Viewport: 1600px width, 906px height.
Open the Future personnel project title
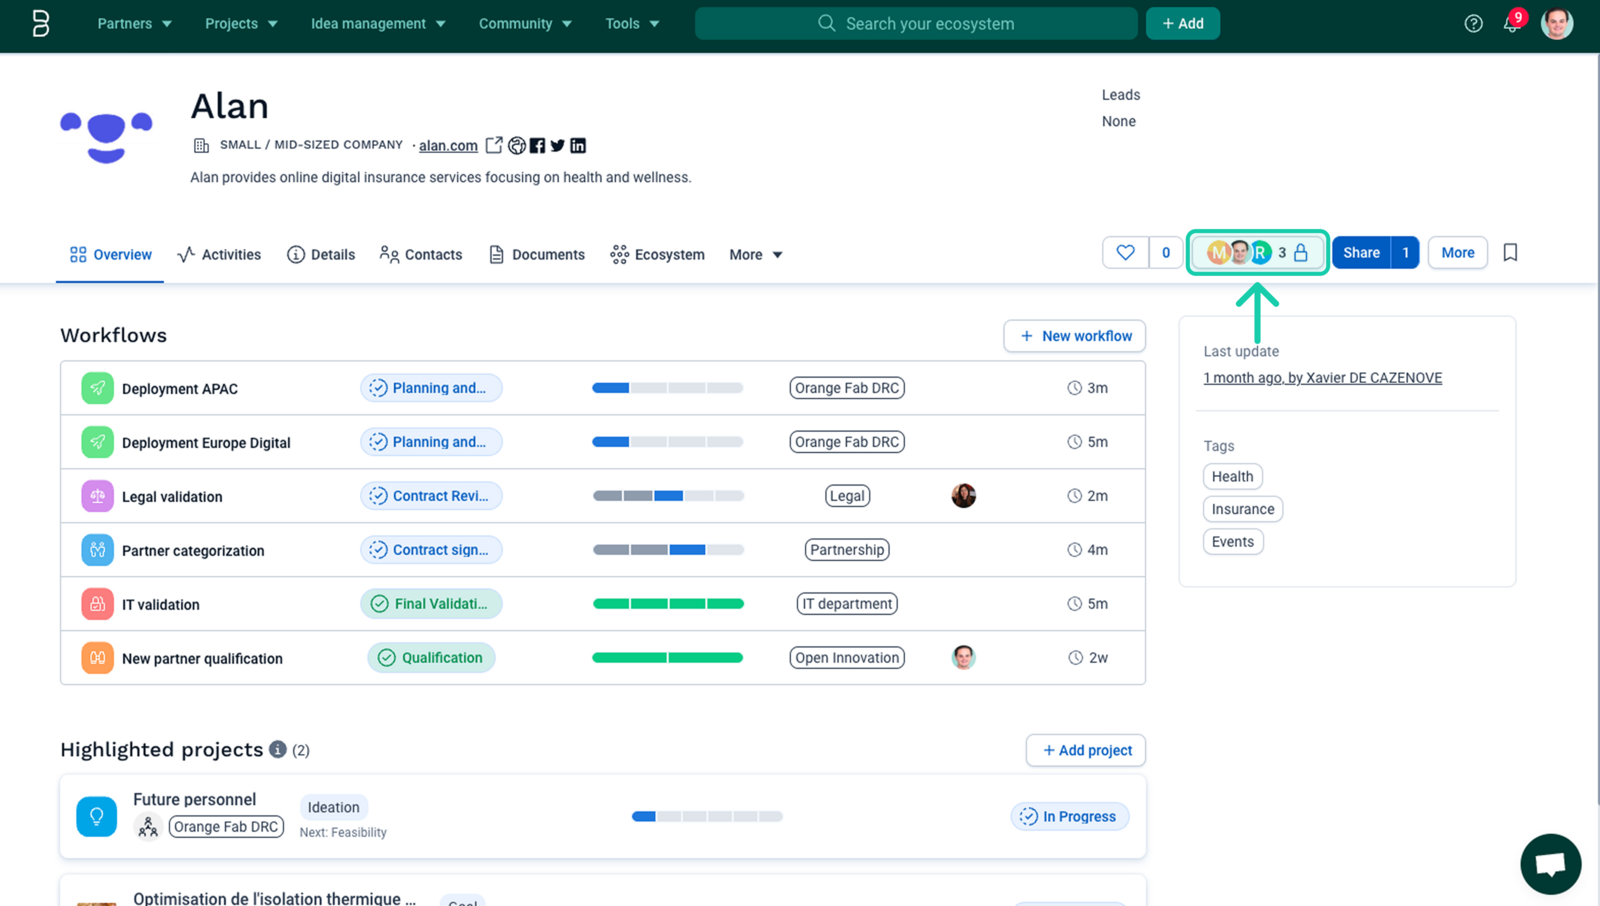pyautogui.click(x=195, y=799)
